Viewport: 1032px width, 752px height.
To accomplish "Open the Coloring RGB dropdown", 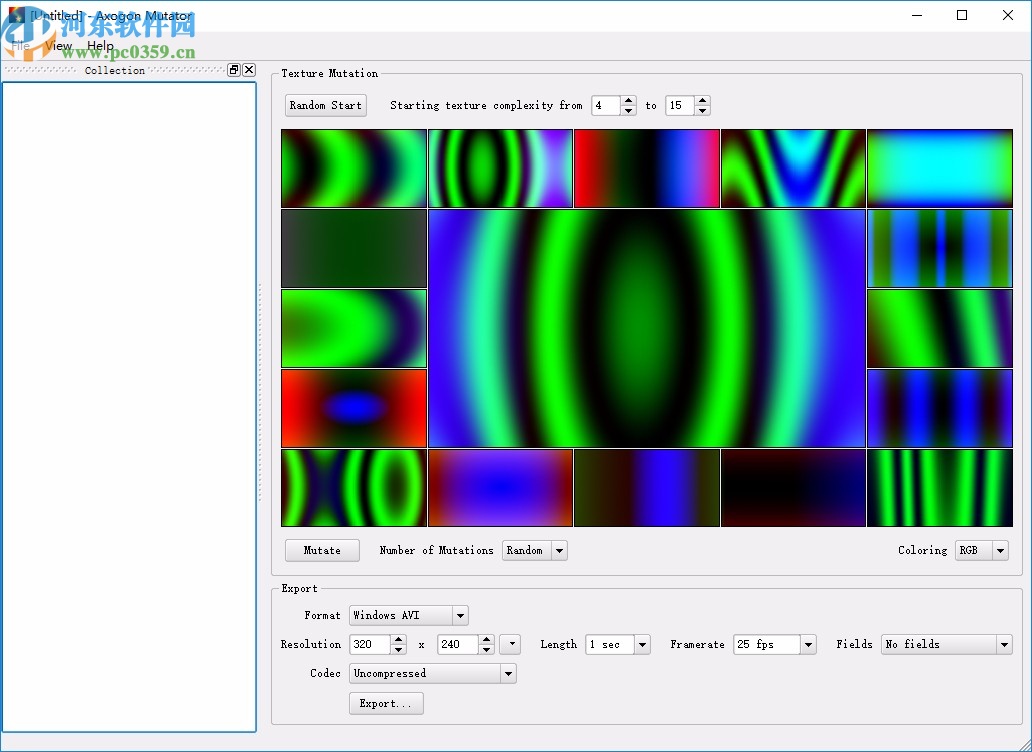I will tap(1000, 551).
